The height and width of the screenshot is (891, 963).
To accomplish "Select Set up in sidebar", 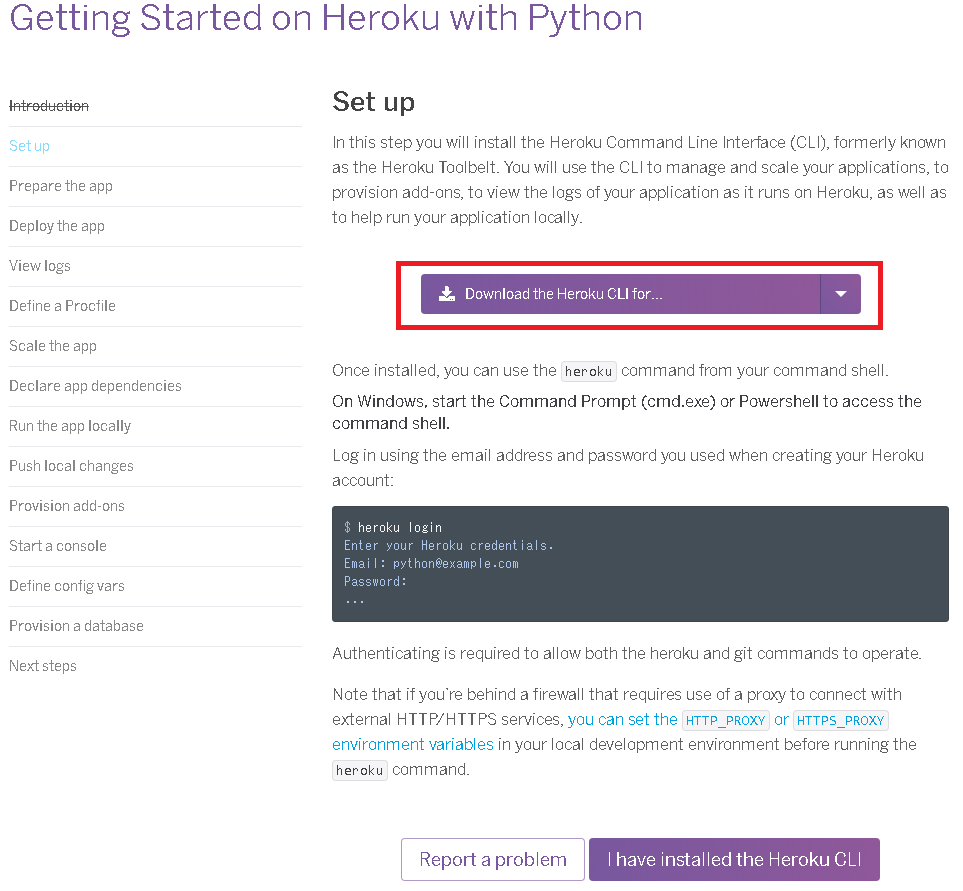I will [29, 146].
